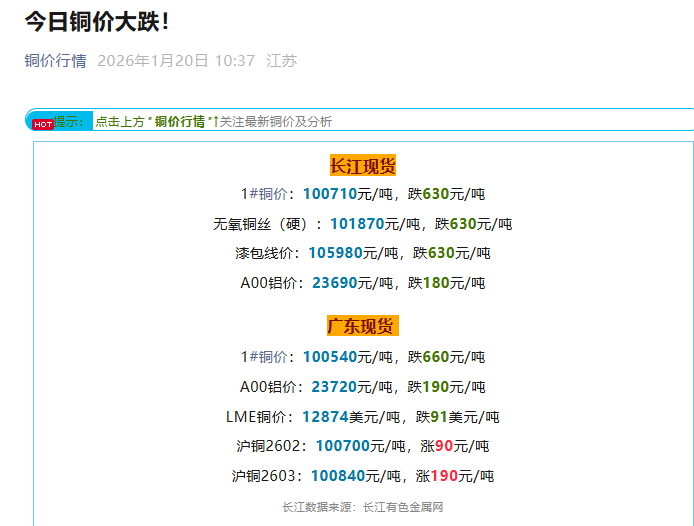The image size is (694, 526).
Task: Click the 长江有色金属网 data source text
Action: pyautogui.click(x=403, y=507)
